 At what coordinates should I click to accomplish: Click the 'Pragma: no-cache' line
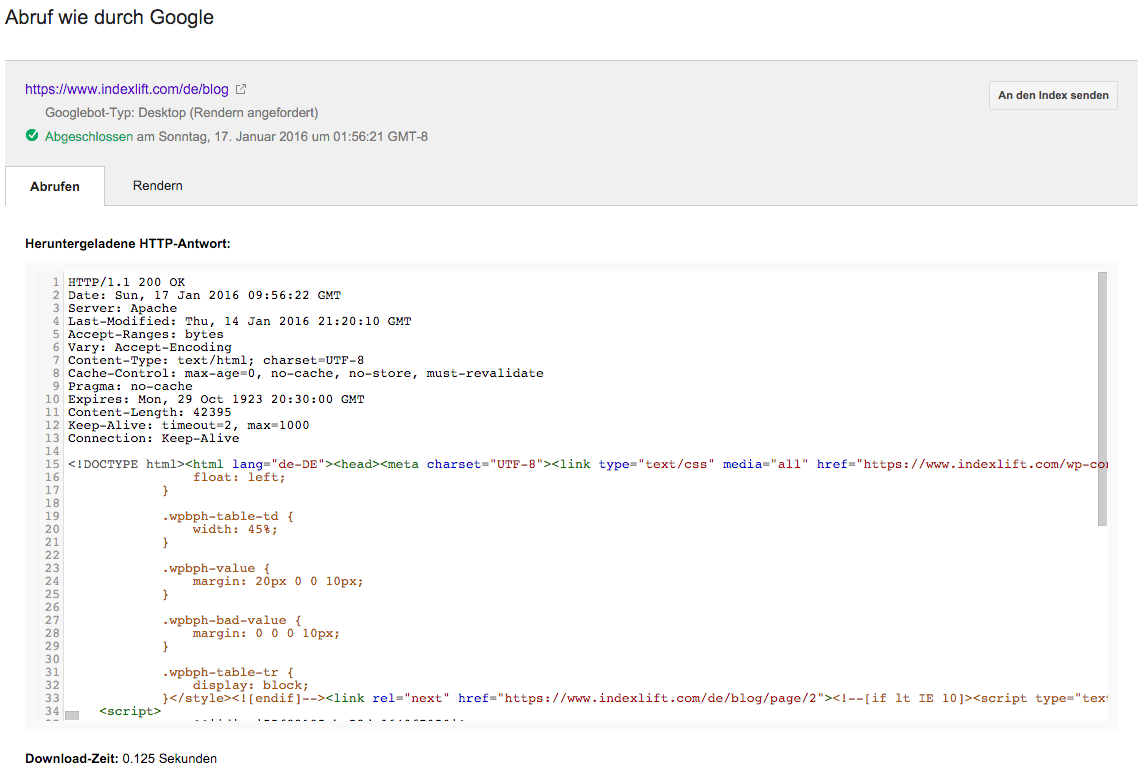(130, 387)
